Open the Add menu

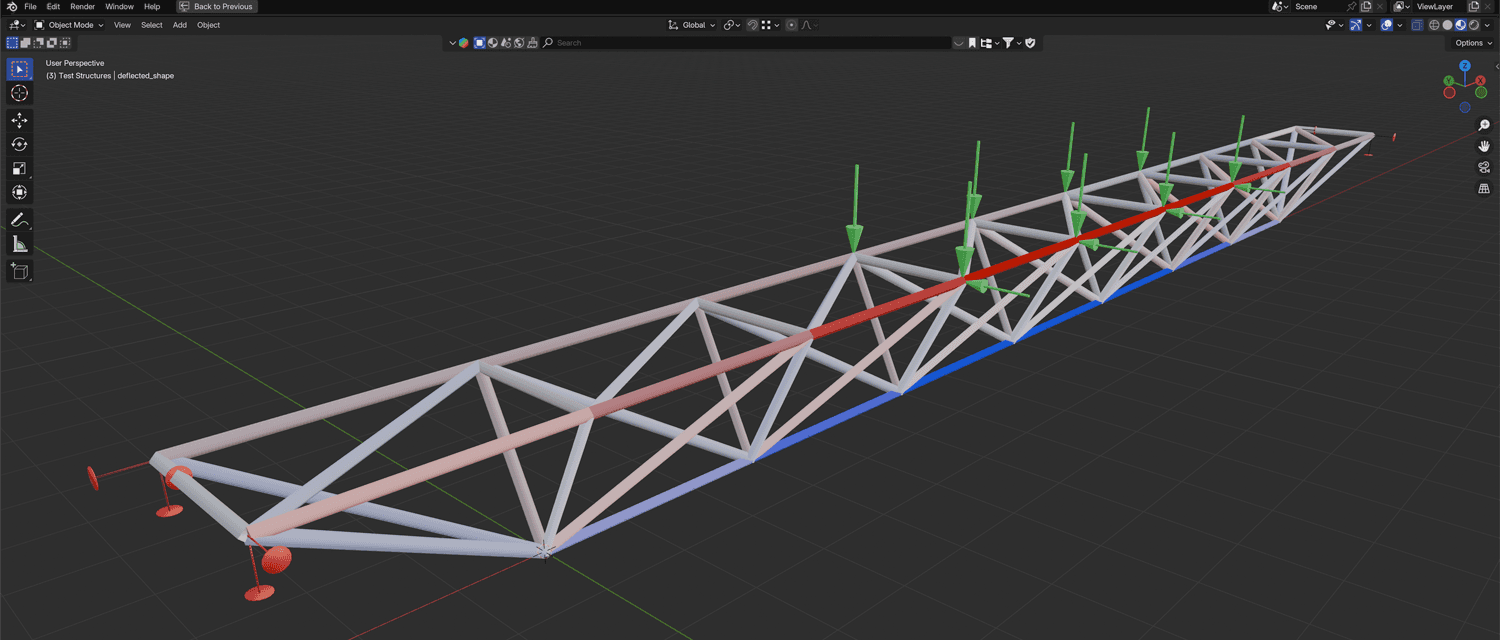[179, 25]
